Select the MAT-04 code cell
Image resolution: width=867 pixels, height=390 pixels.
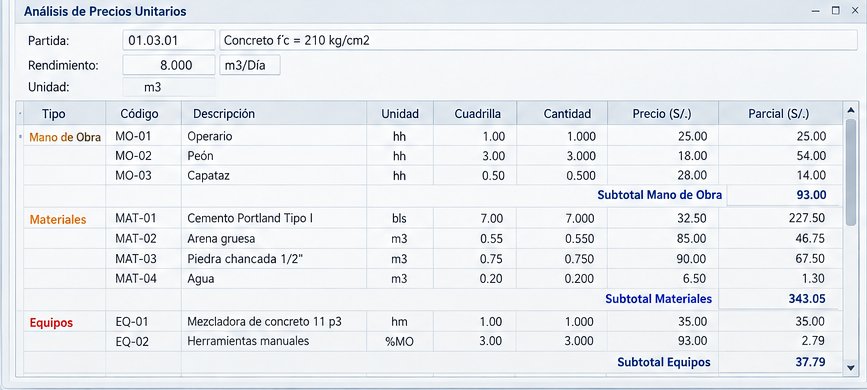click(x=143, y=279)
